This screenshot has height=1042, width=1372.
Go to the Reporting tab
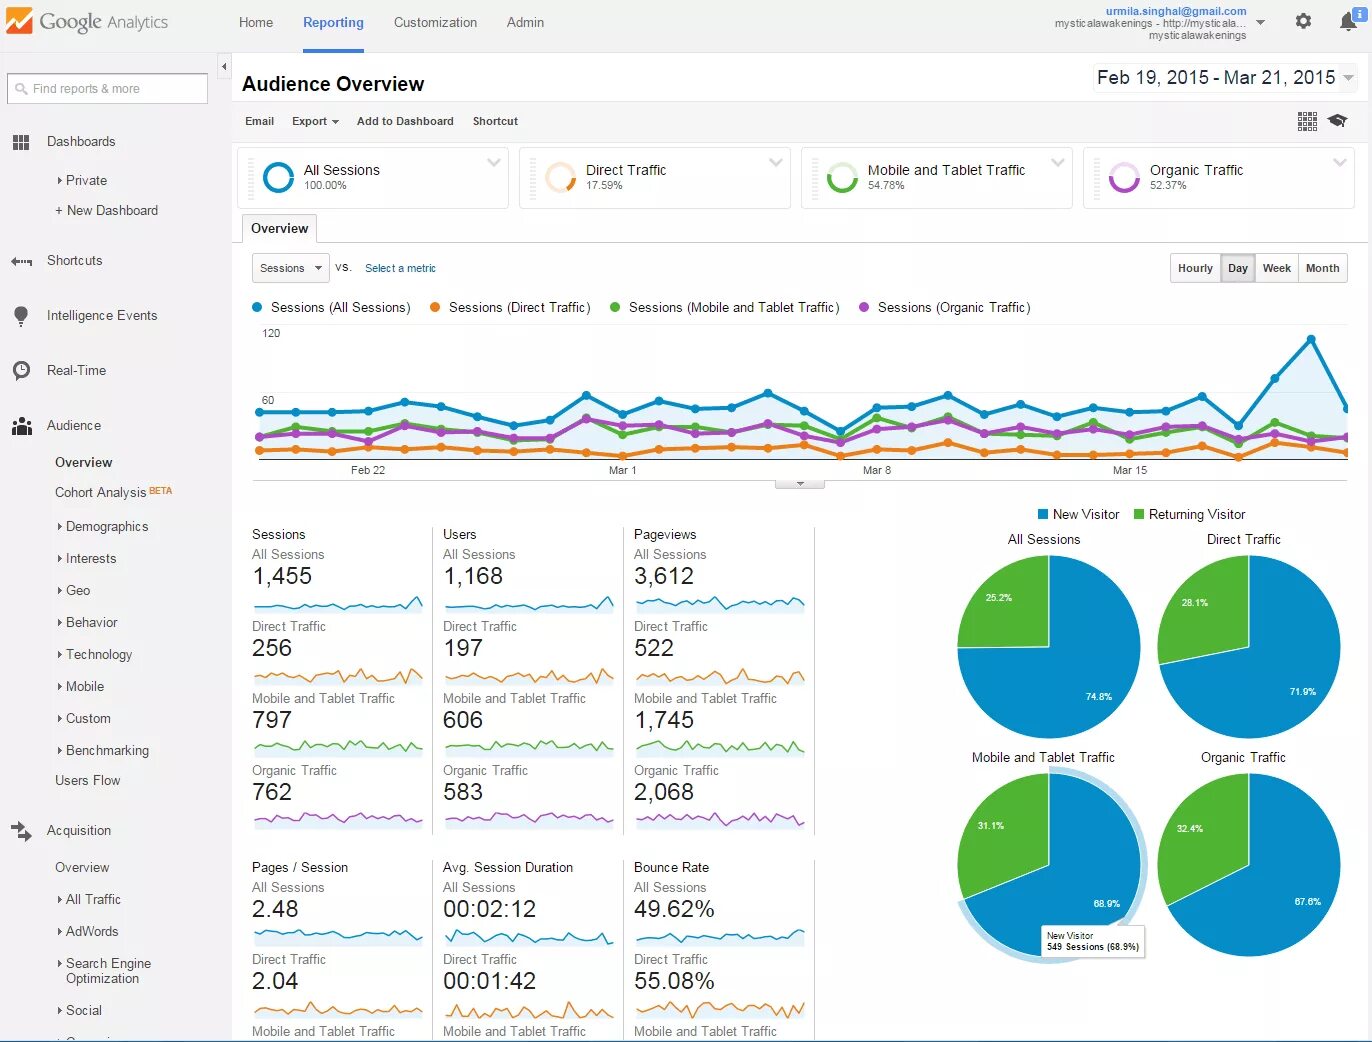coord(333,22)
